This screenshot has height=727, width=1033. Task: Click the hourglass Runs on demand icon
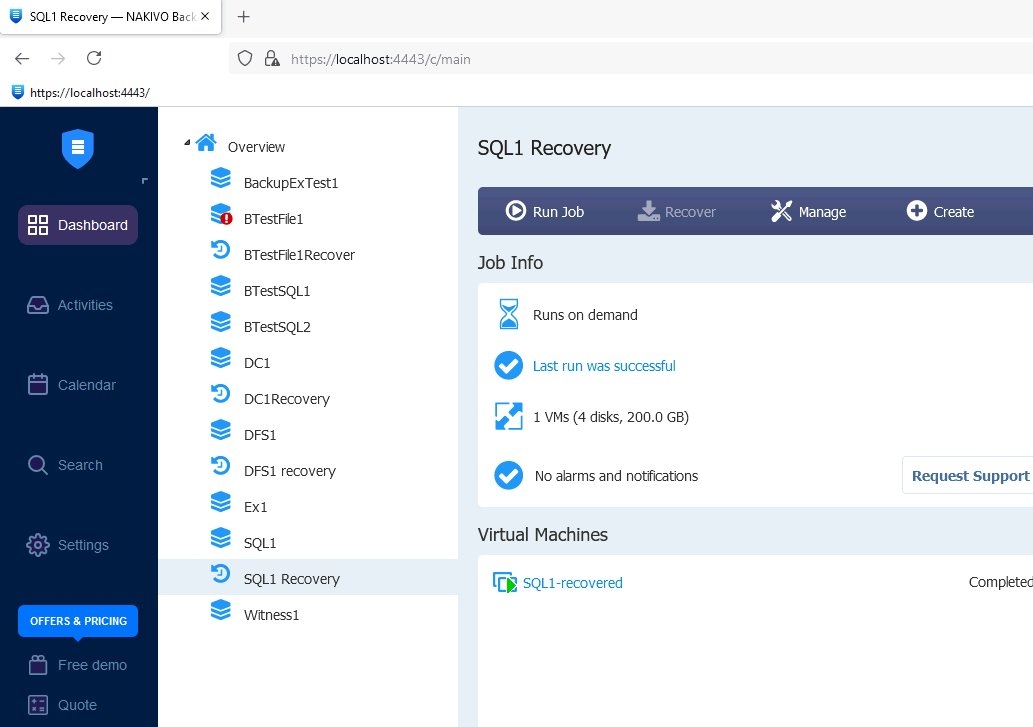point(509,314)
